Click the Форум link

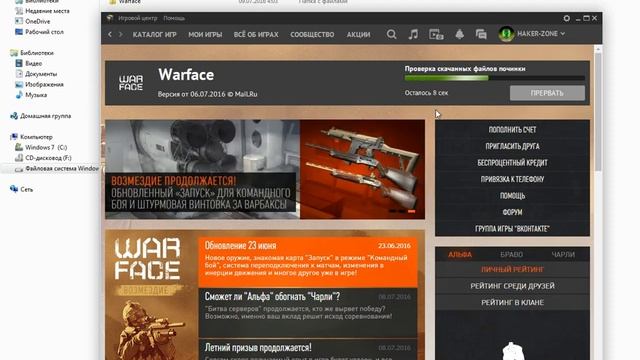pyautogui.click(x=512, y=212)
